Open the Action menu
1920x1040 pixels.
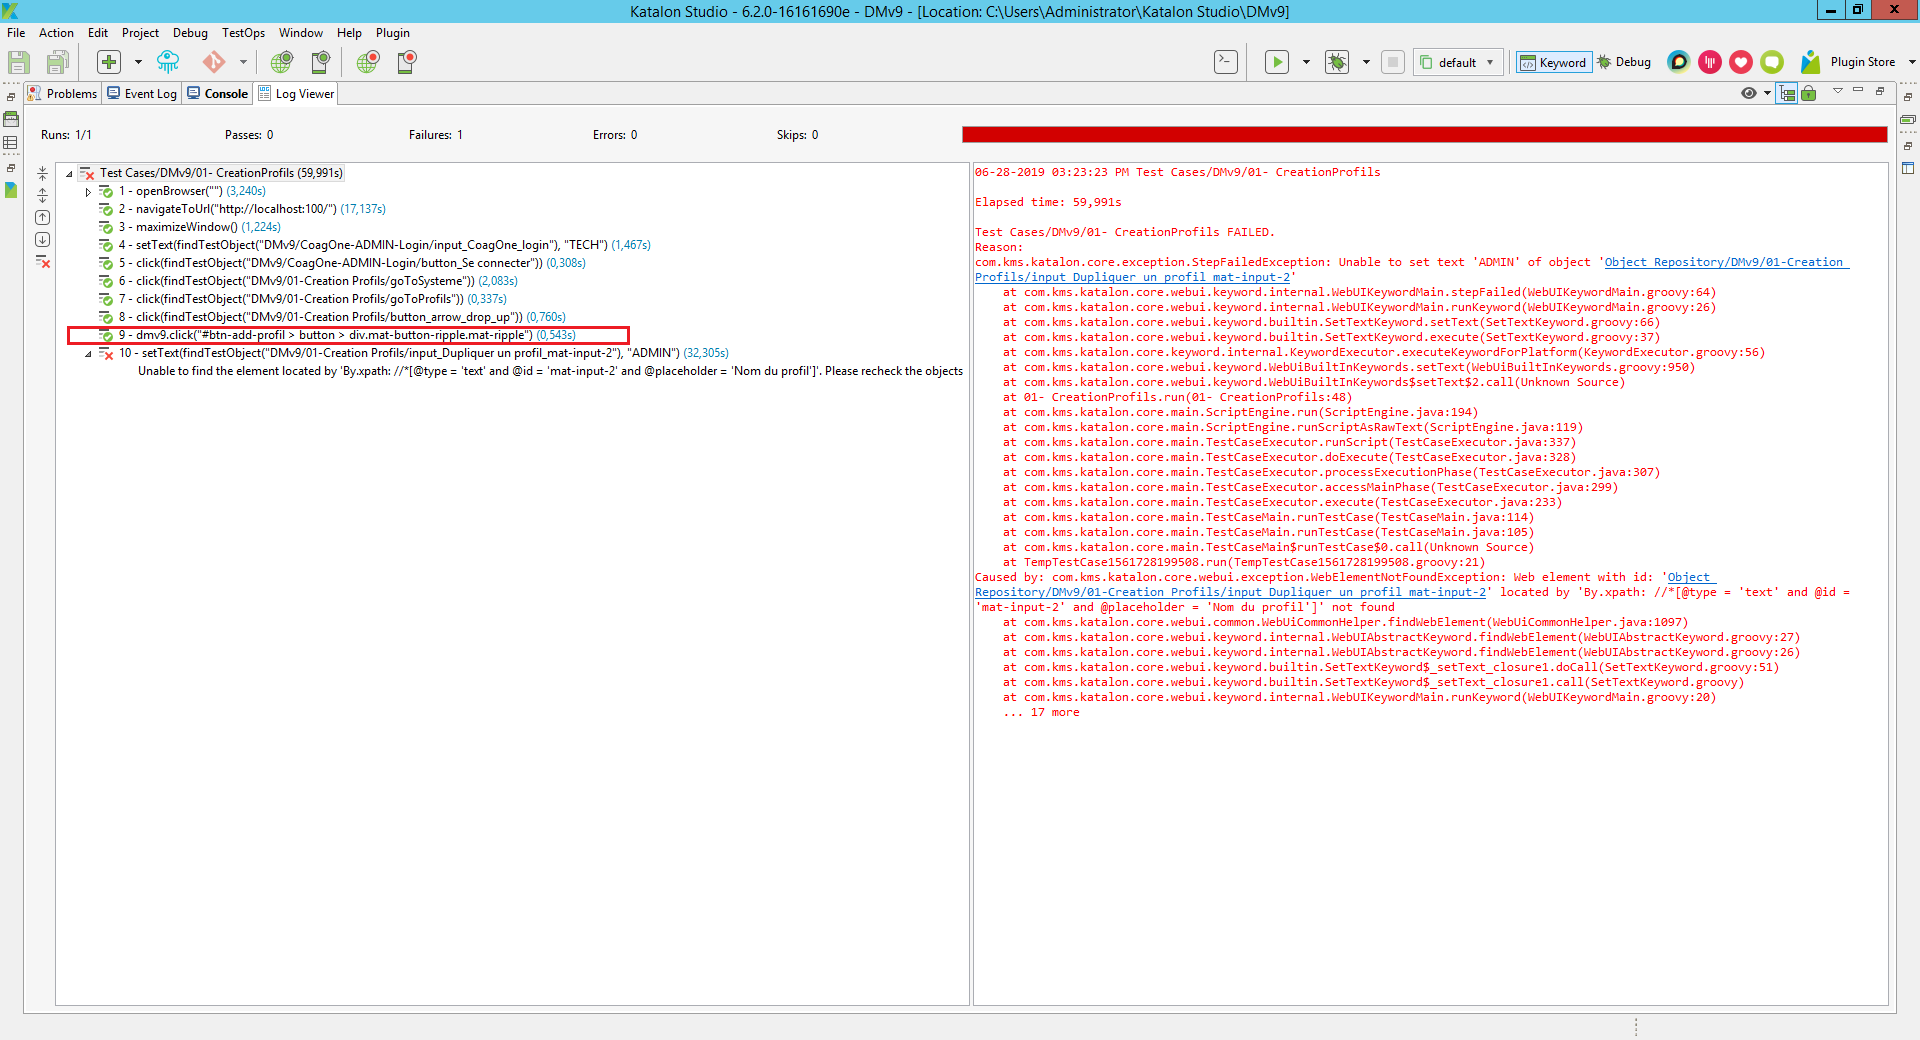[x=56, y=33]
